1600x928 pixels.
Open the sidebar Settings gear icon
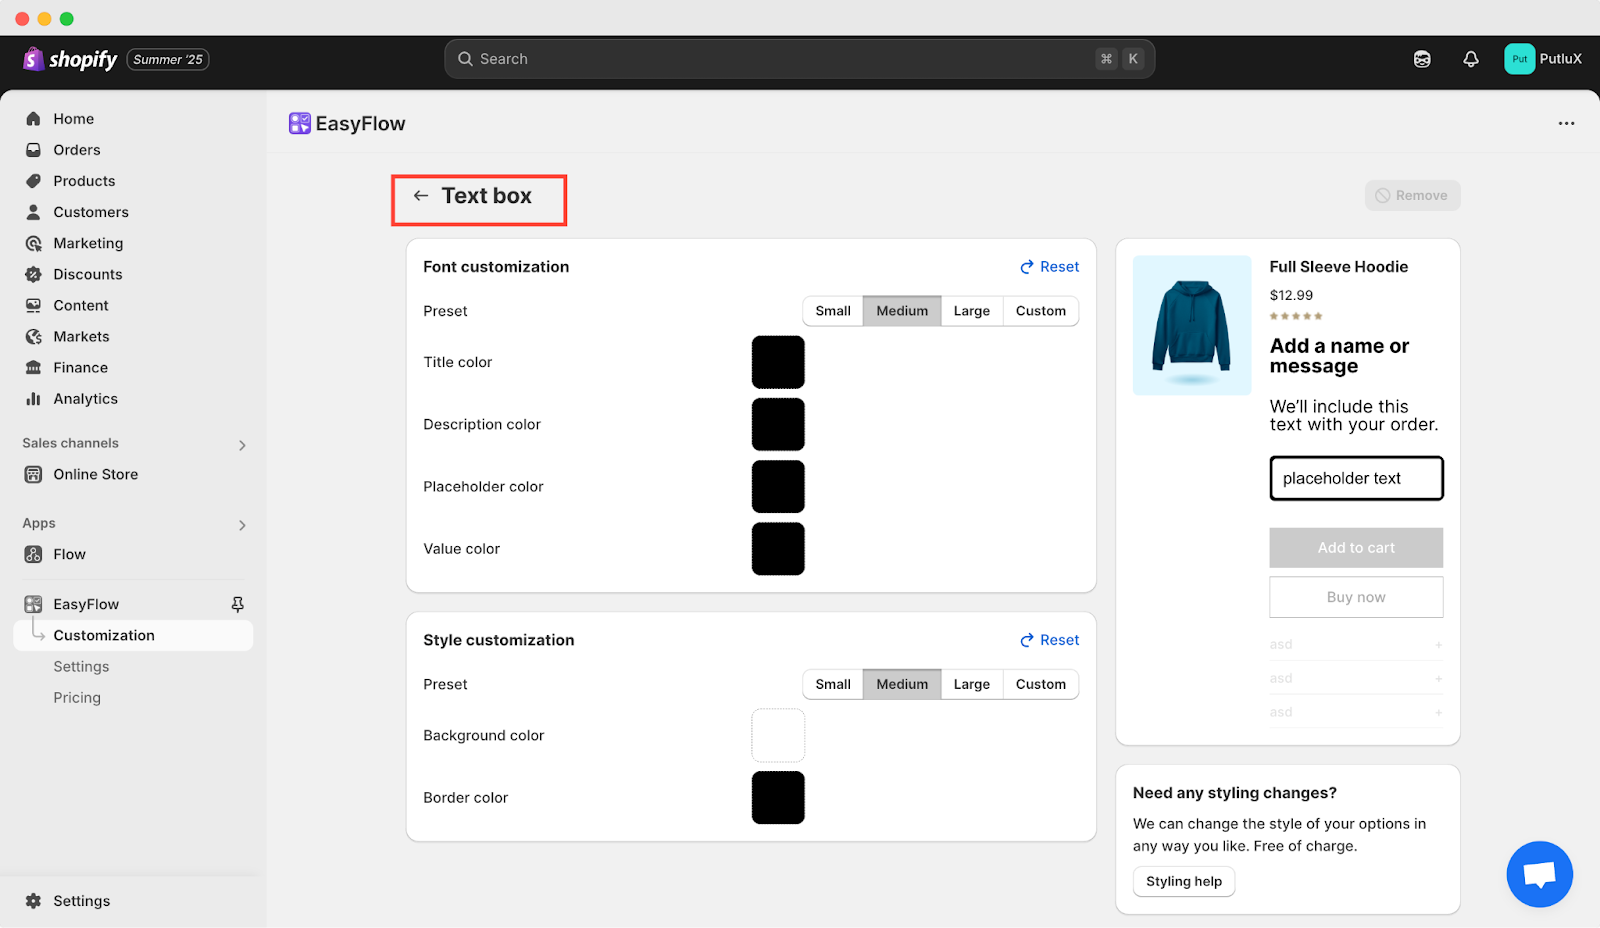pyautogui.click(x=33, y=901)
